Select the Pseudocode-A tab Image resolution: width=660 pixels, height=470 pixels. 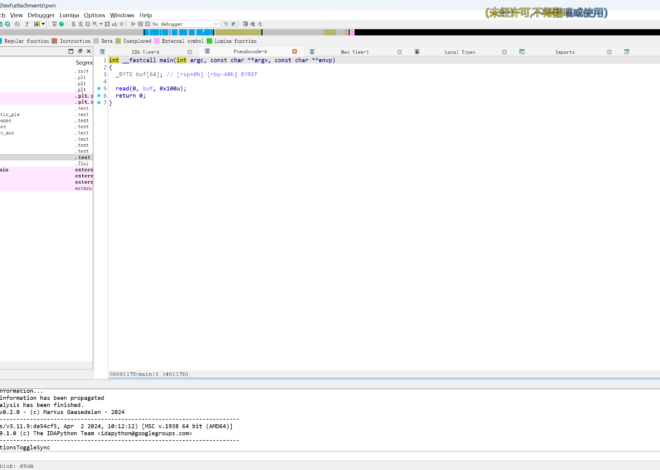point(250,51)
